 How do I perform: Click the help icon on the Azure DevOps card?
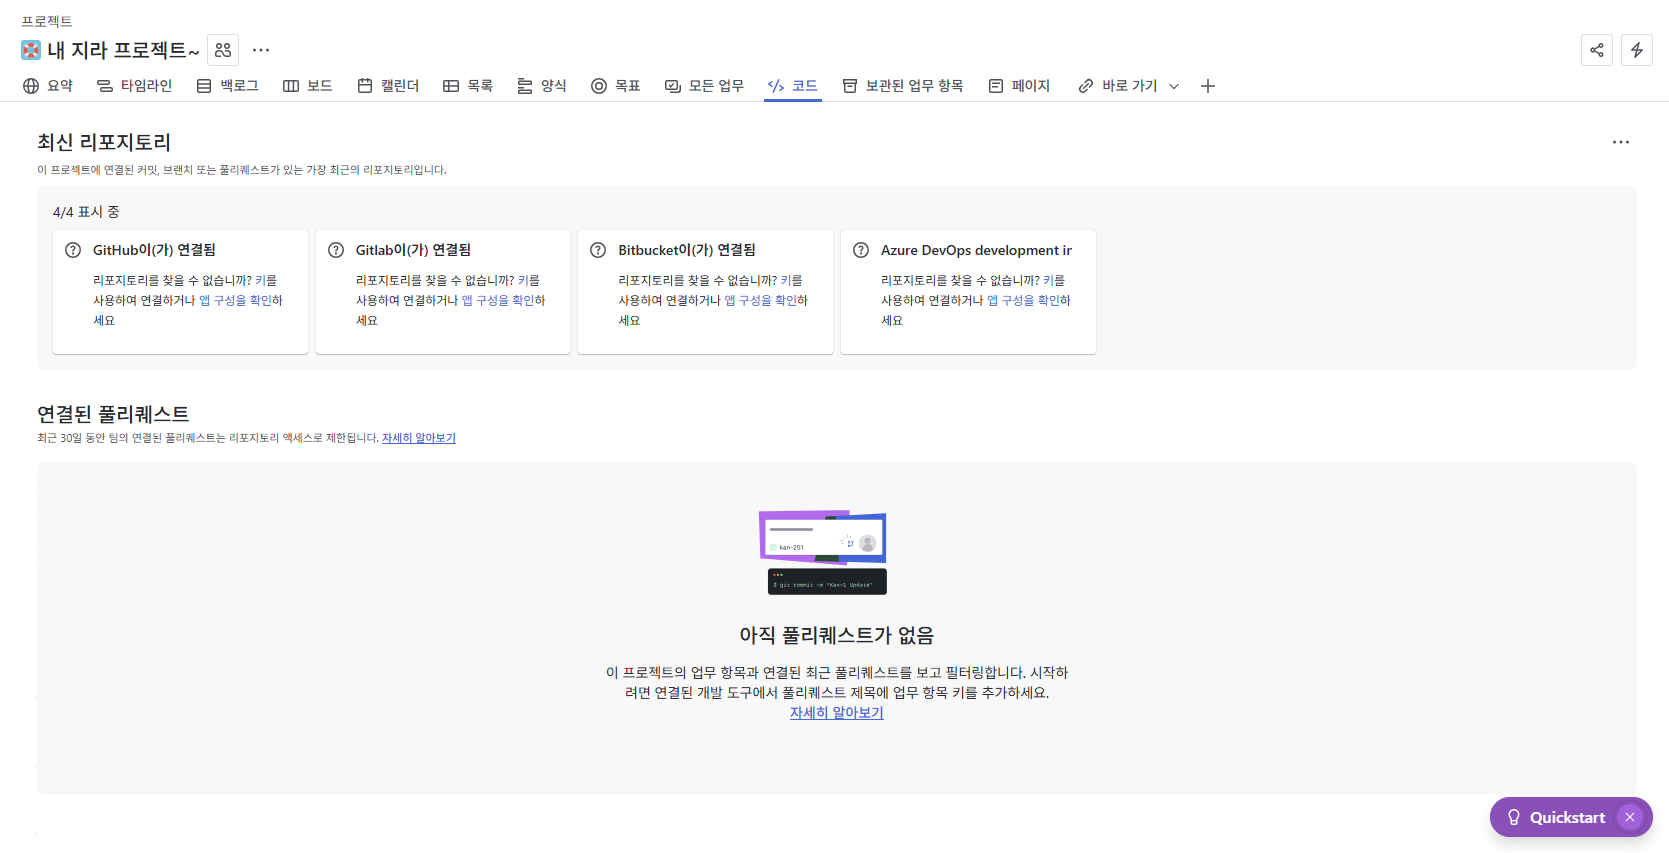[861, 250]
